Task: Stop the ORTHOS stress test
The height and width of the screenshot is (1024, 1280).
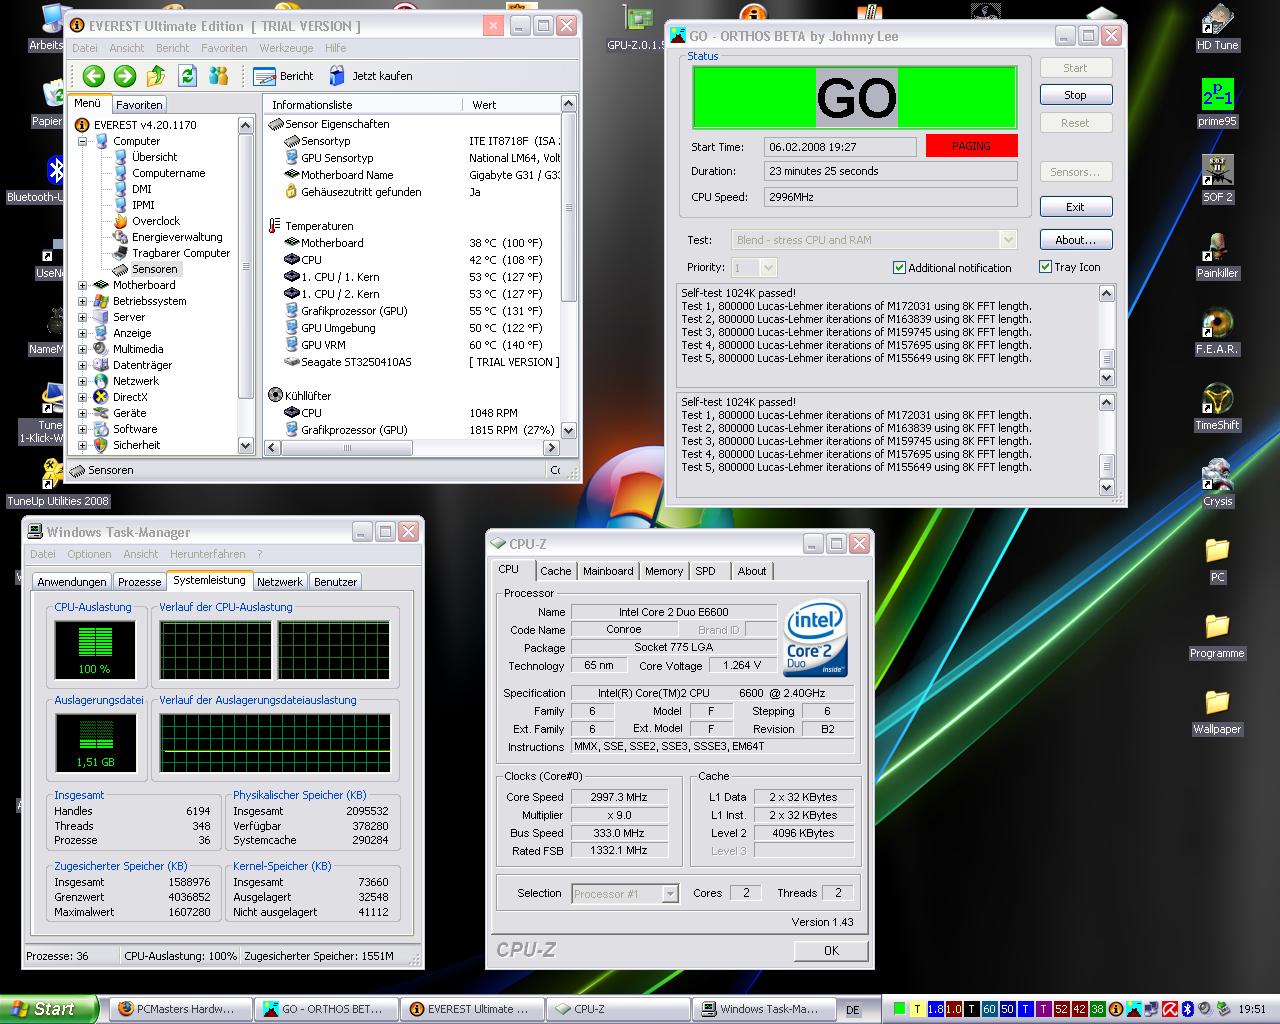Action: [x=1075, y=95]
